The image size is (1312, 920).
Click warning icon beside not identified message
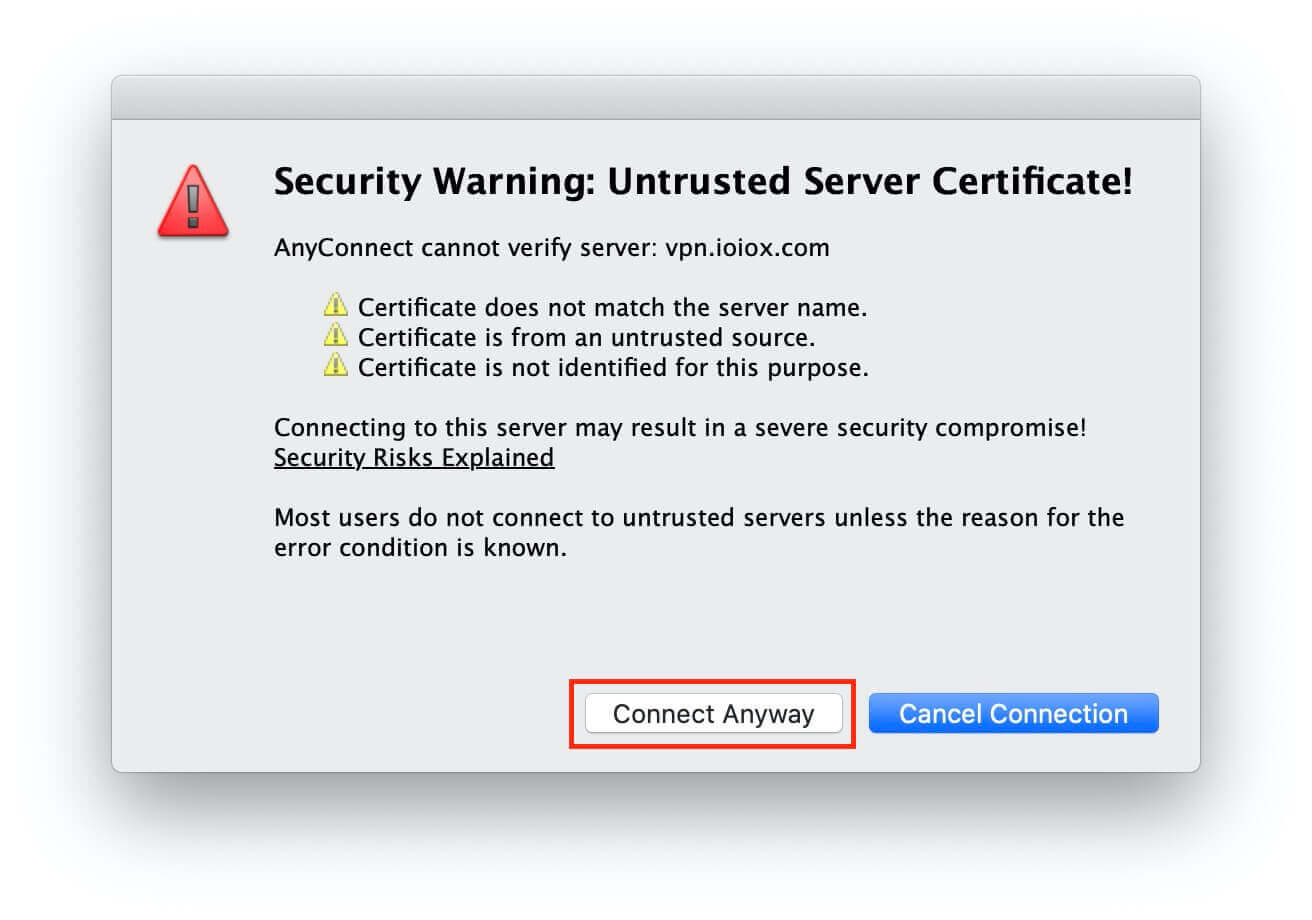click(335, 366)
